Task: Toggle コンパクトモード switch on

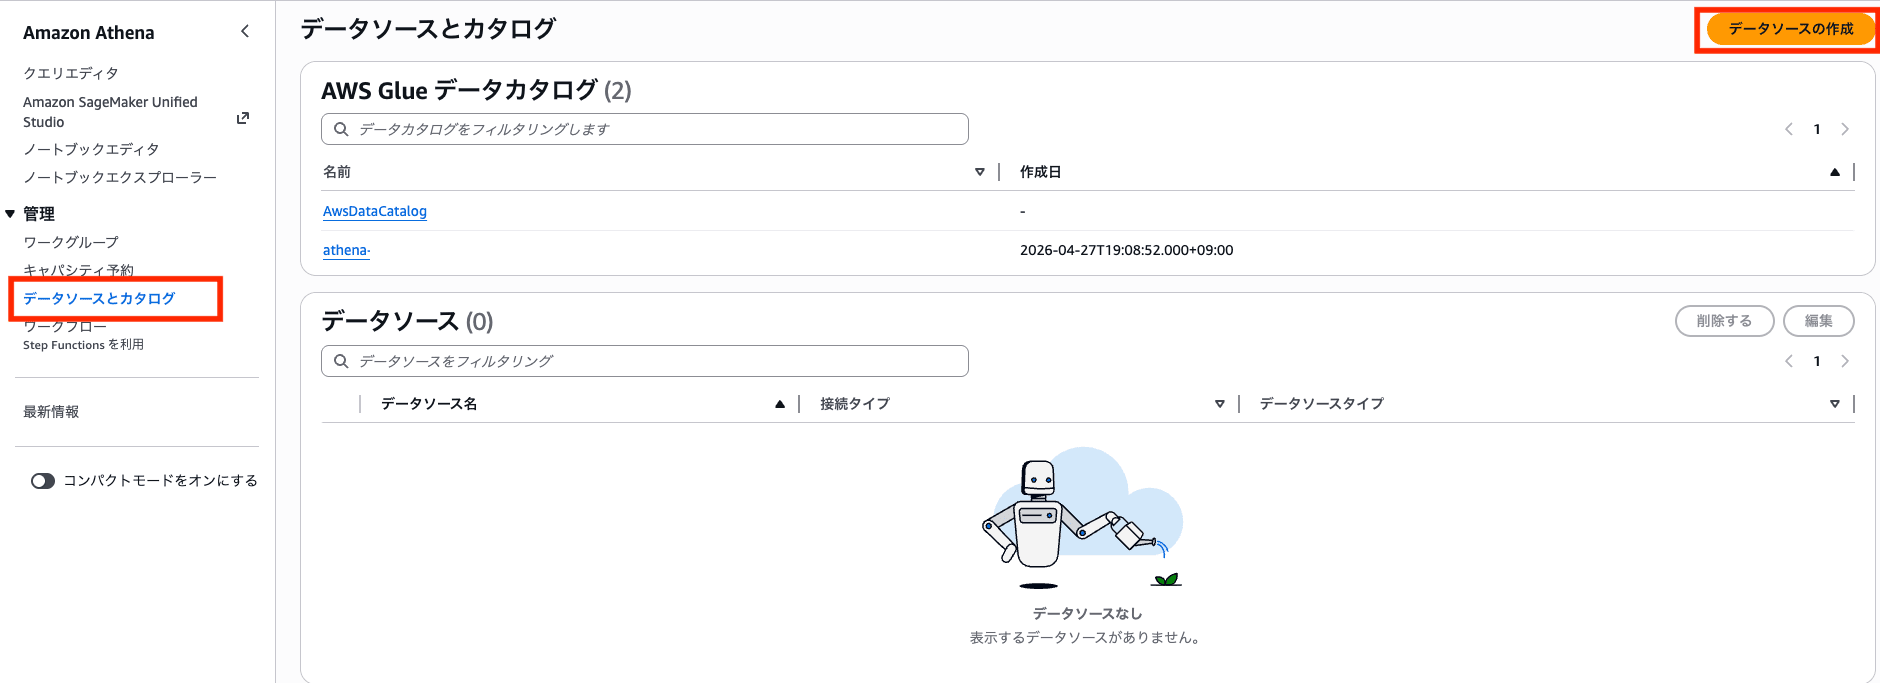Action: (43, 481)
